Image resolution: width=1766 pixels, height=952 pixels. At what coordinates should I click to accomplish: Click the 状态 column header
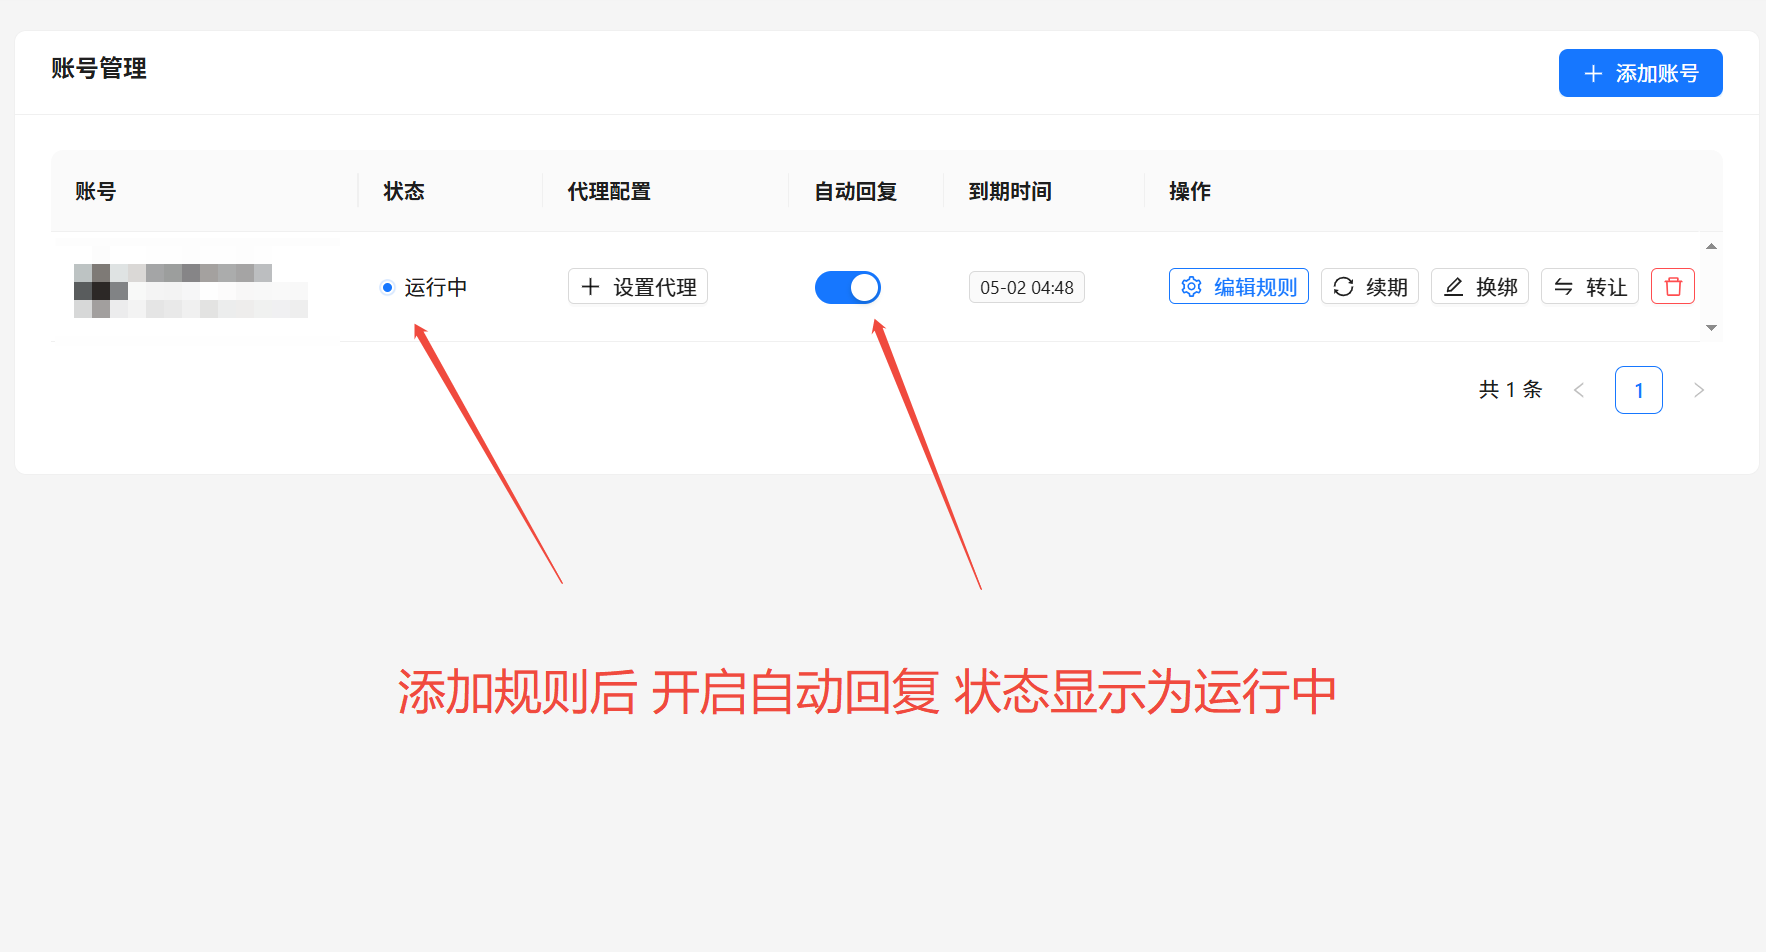coord(404,191)
